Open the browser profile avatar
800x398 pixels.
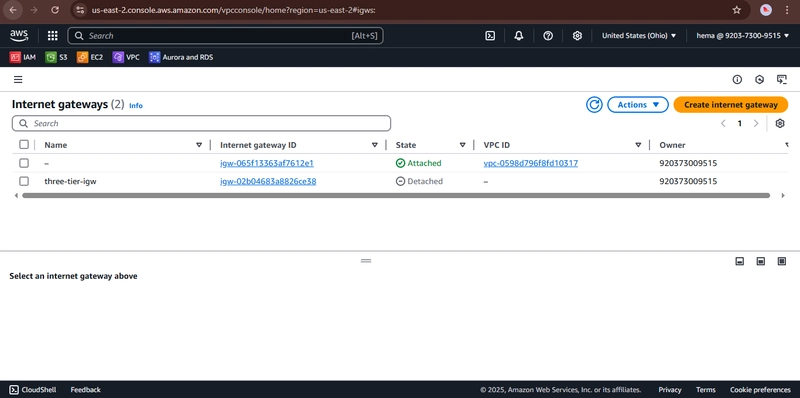pyautogui.click(x=766, y=10)
